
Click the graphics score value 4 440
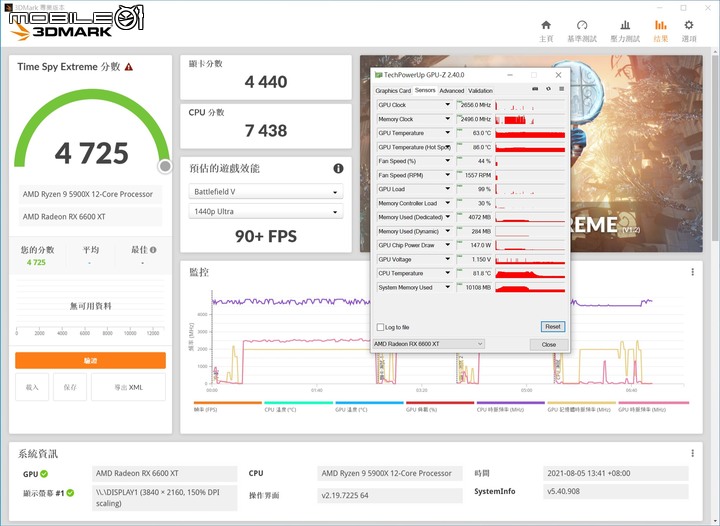coord(266,82)
